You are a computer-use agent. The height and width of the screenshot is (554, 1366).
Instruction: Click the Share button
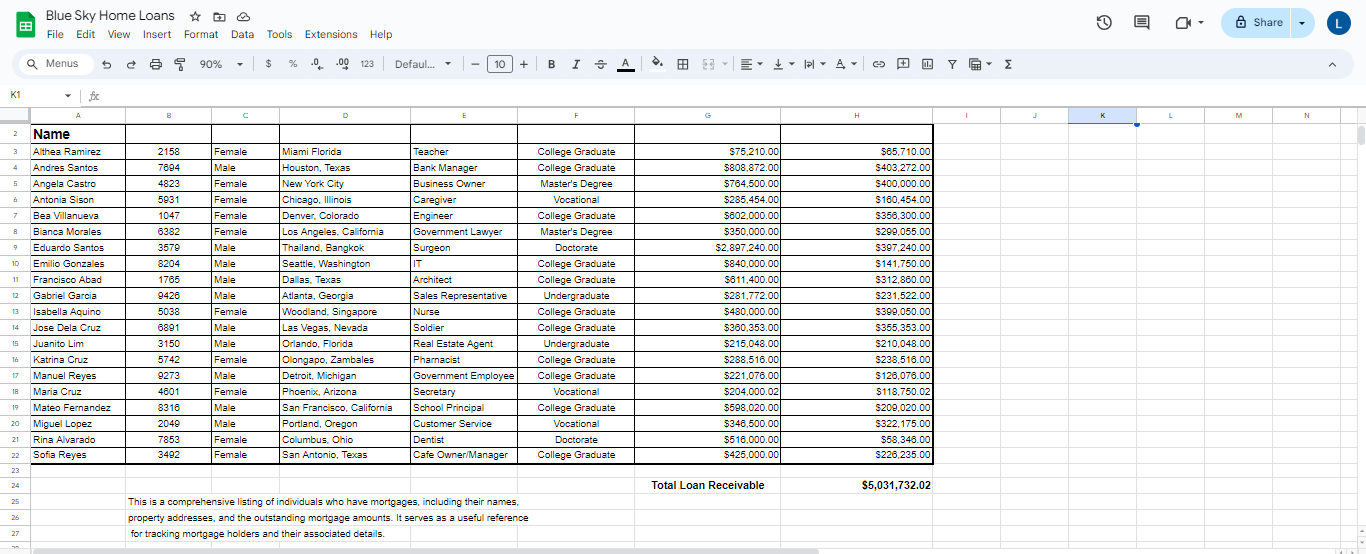tap(1257, 23)
